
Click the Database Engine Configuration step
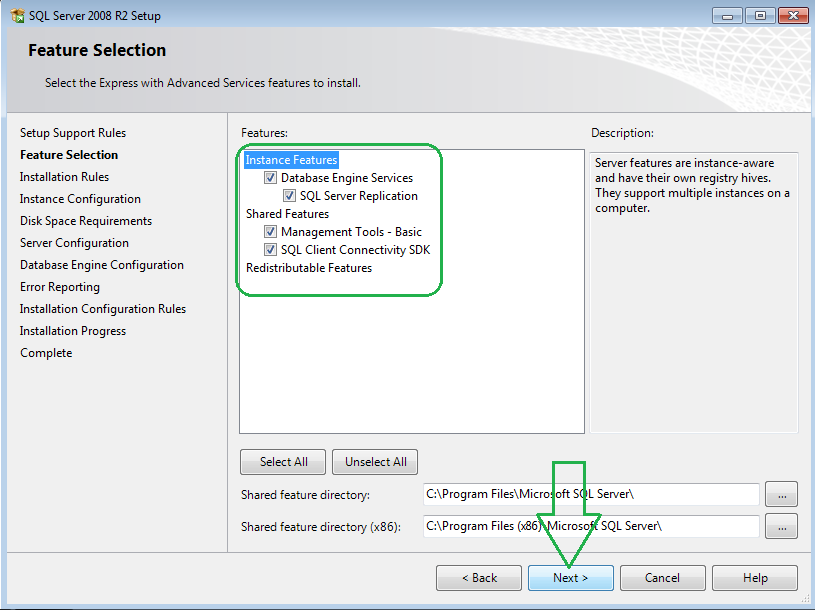tap(102, 265)
